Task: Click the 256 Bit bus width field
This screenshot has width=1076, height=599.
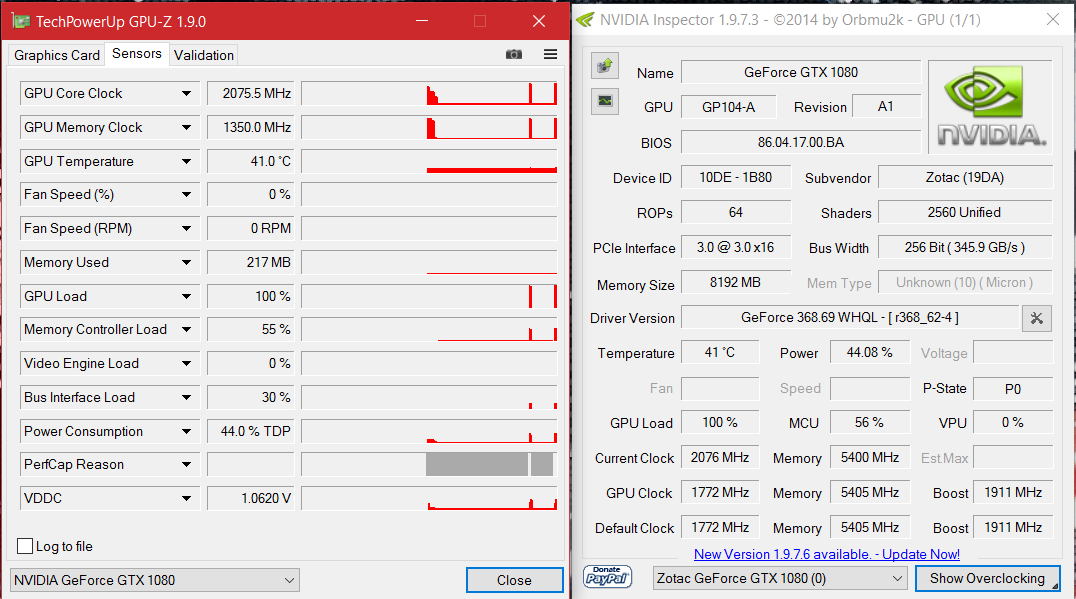Action: (965, 247)
